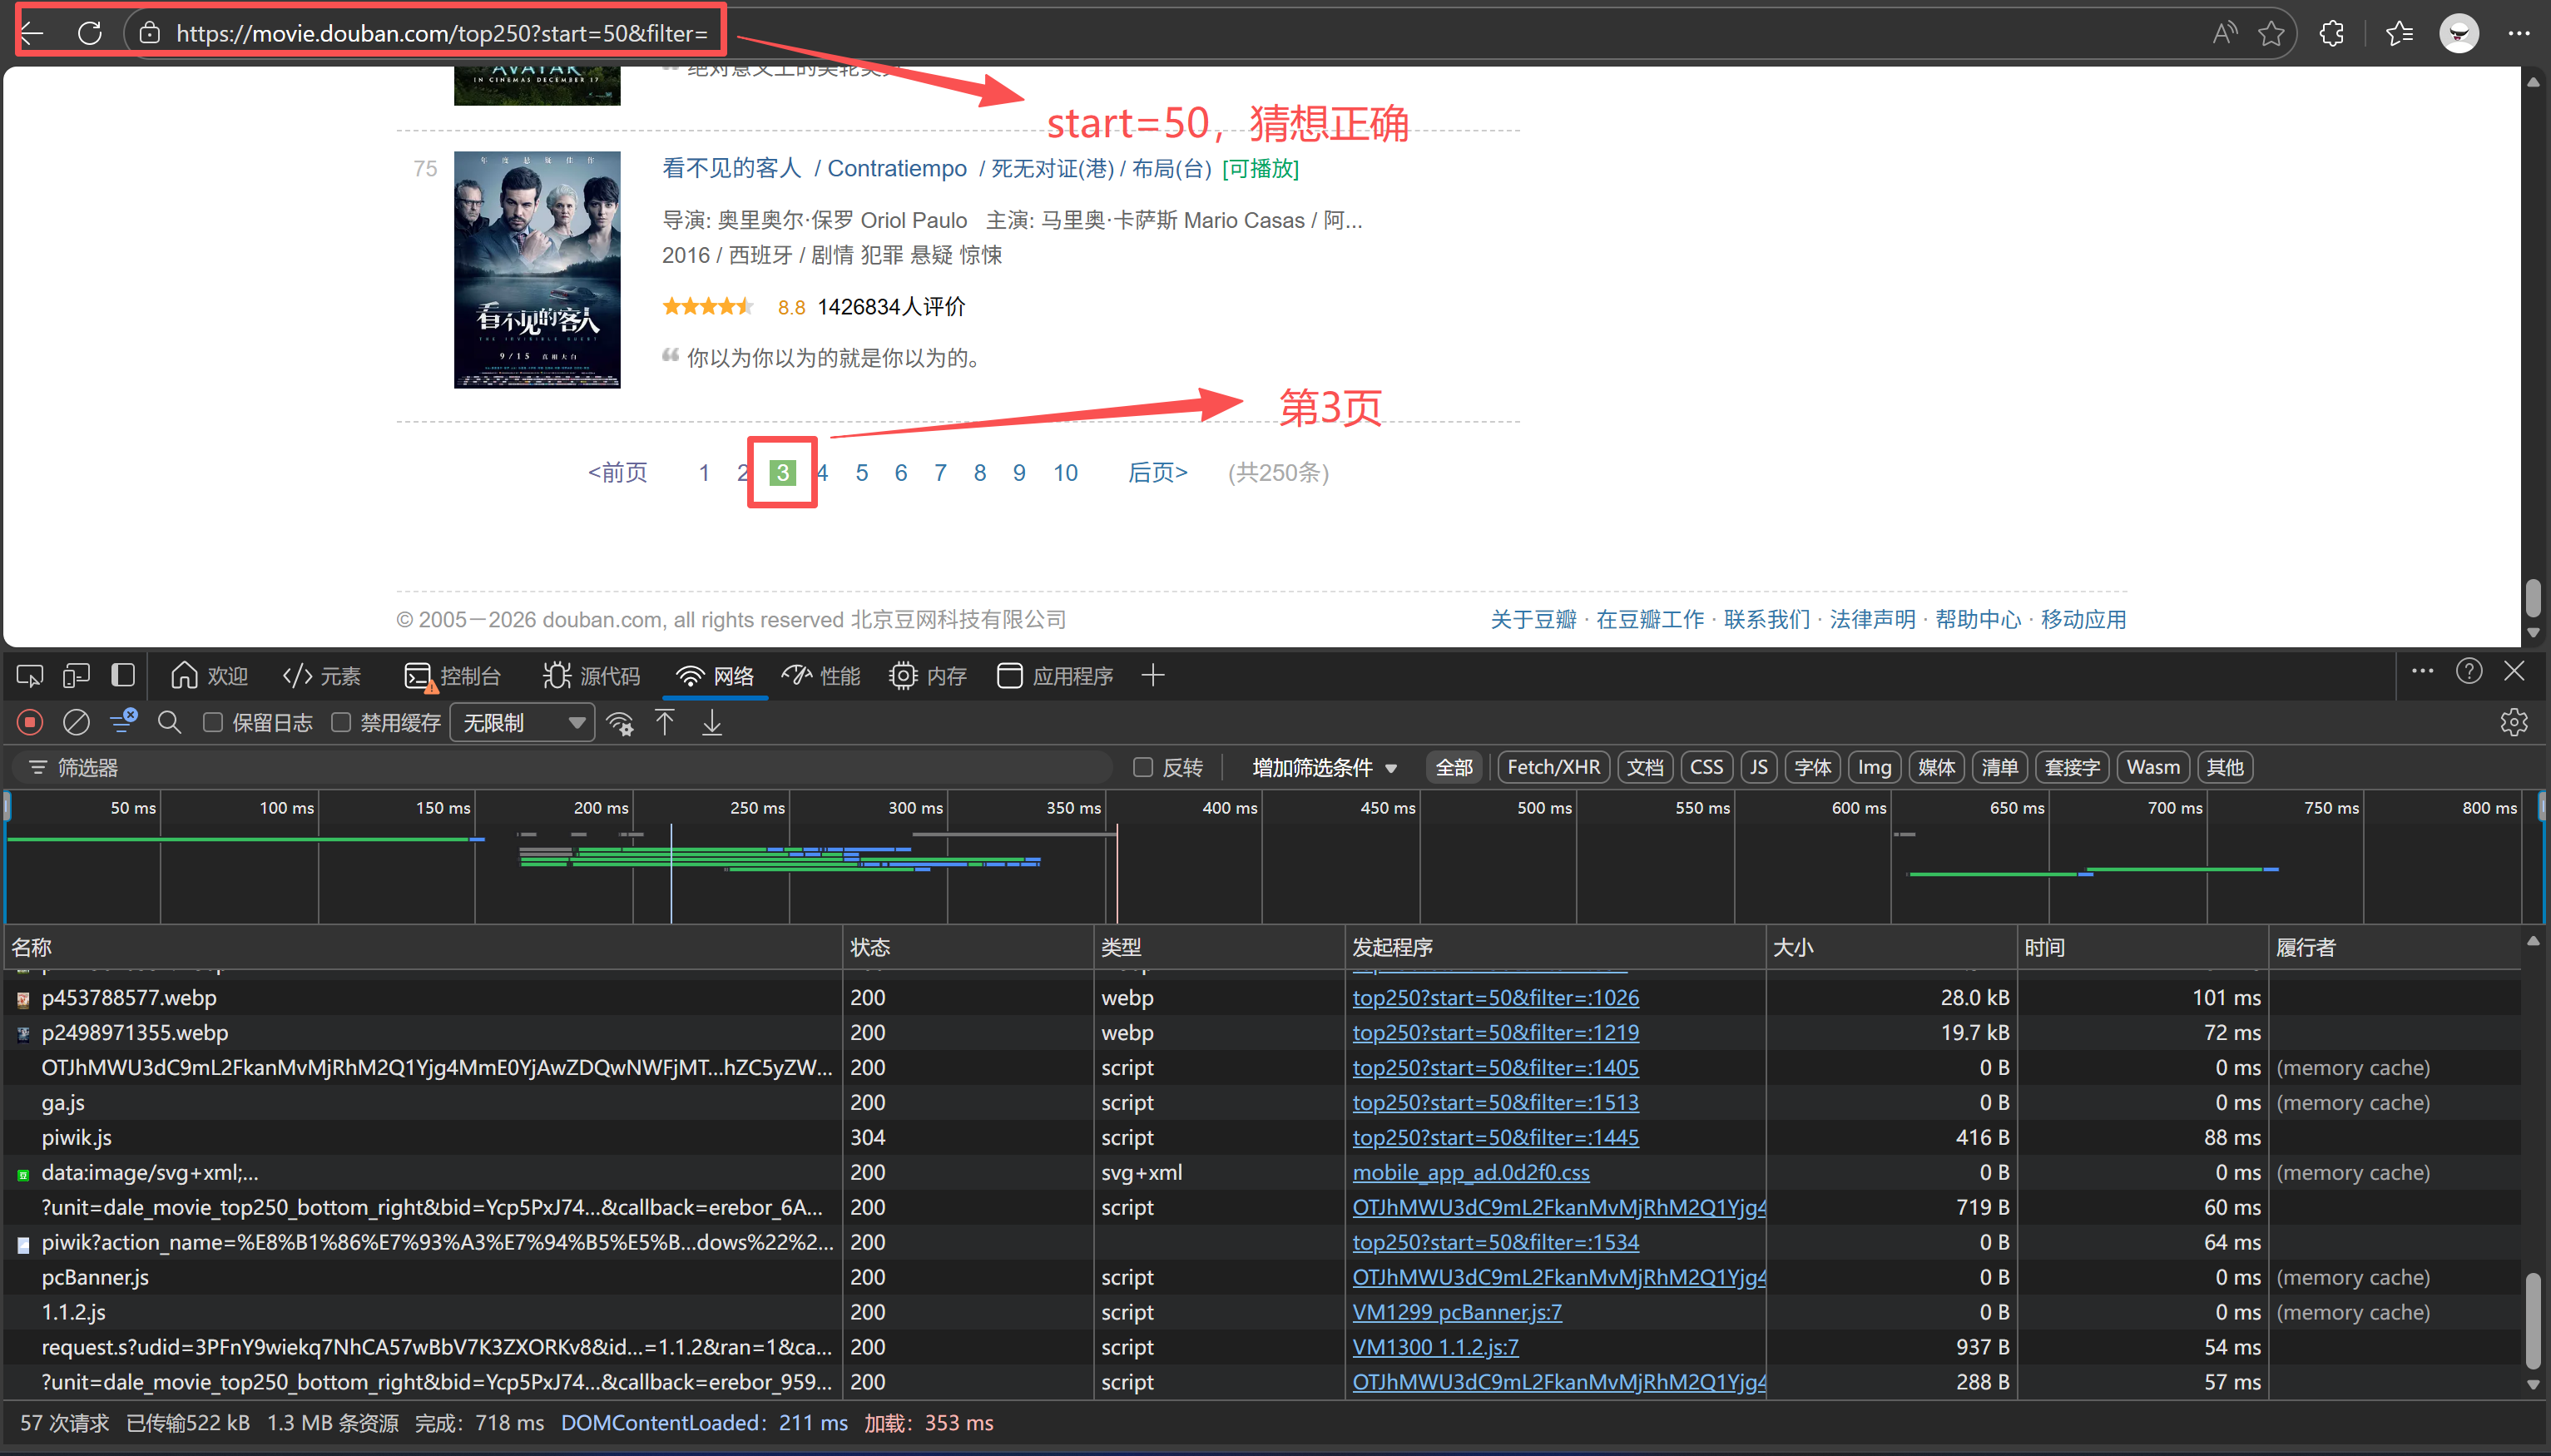Switch to the 元素 tab
Image resolution: width=2551 pixels, height=1456 pixels.
click(321, 676)
